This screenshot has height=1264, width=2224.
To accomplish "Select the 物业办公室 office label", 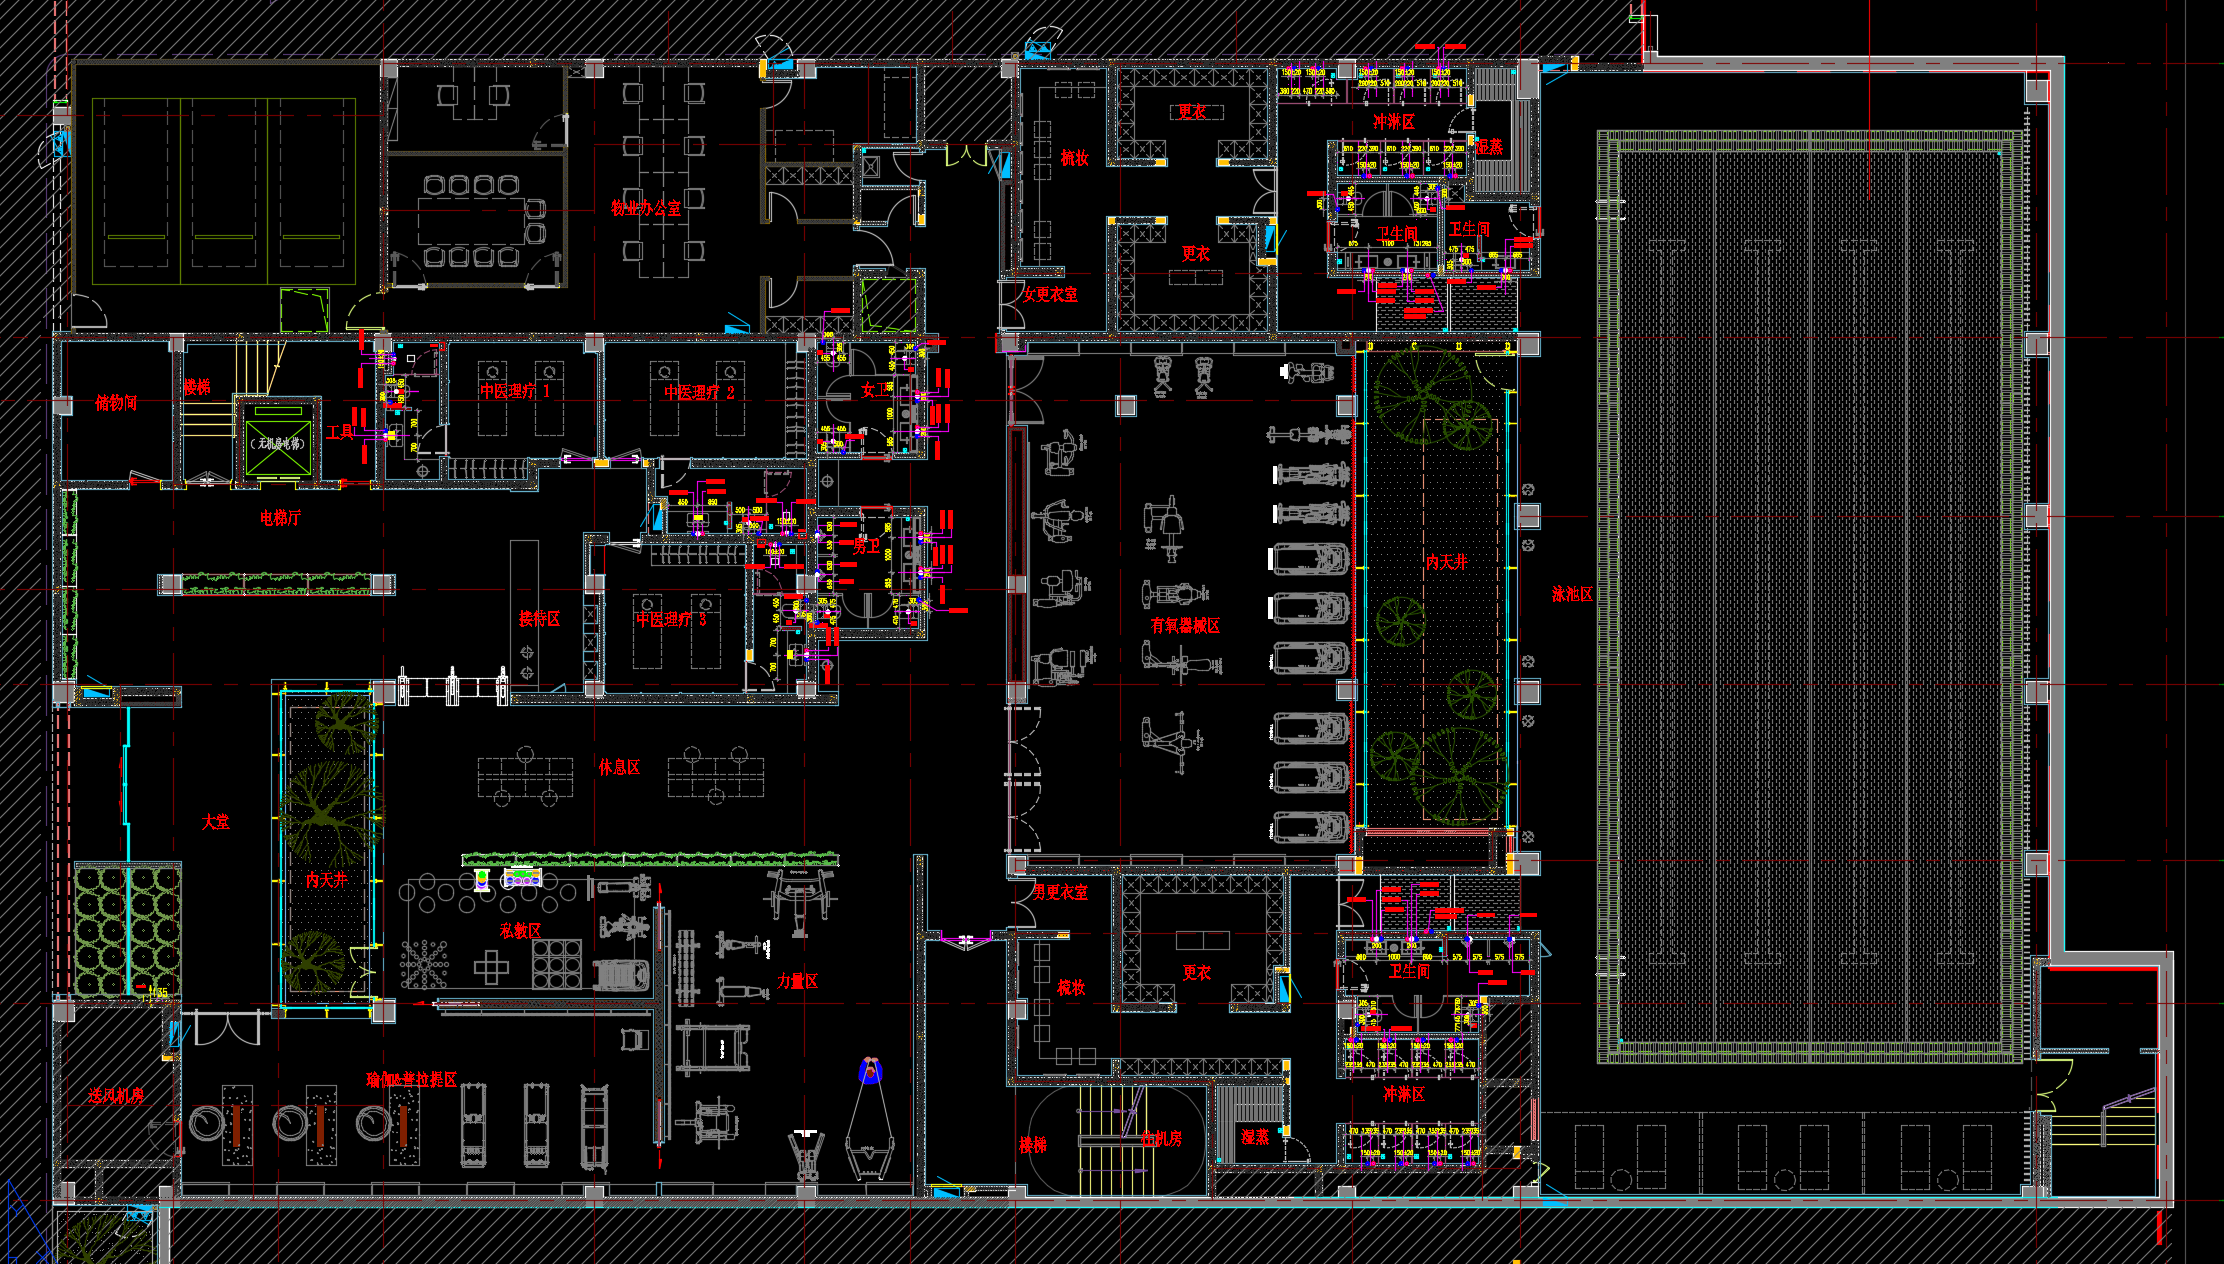I will 645,208.
